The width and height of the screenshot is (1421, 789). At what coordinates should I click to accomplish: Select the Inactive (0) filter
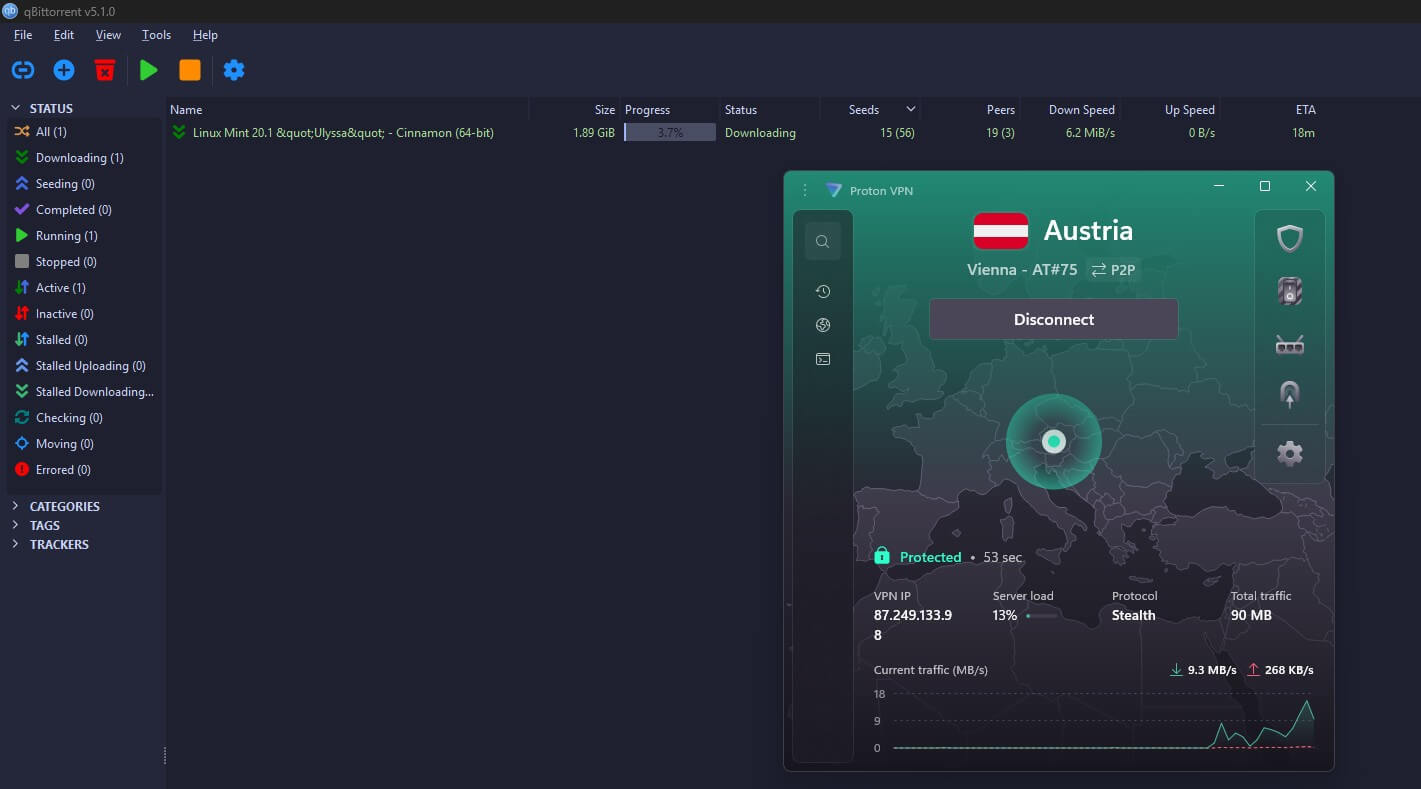84,314
